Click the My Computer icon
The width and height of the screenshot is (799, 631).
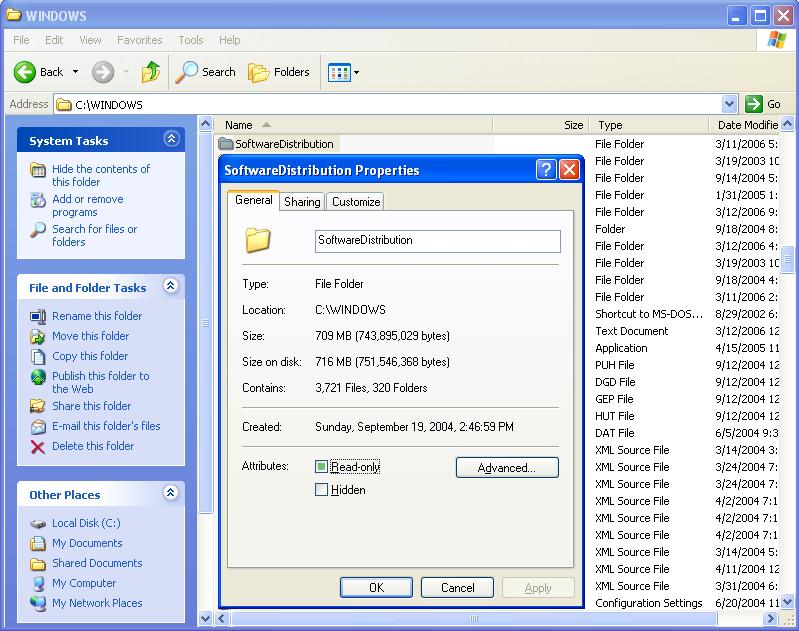[x=38, y=583]
